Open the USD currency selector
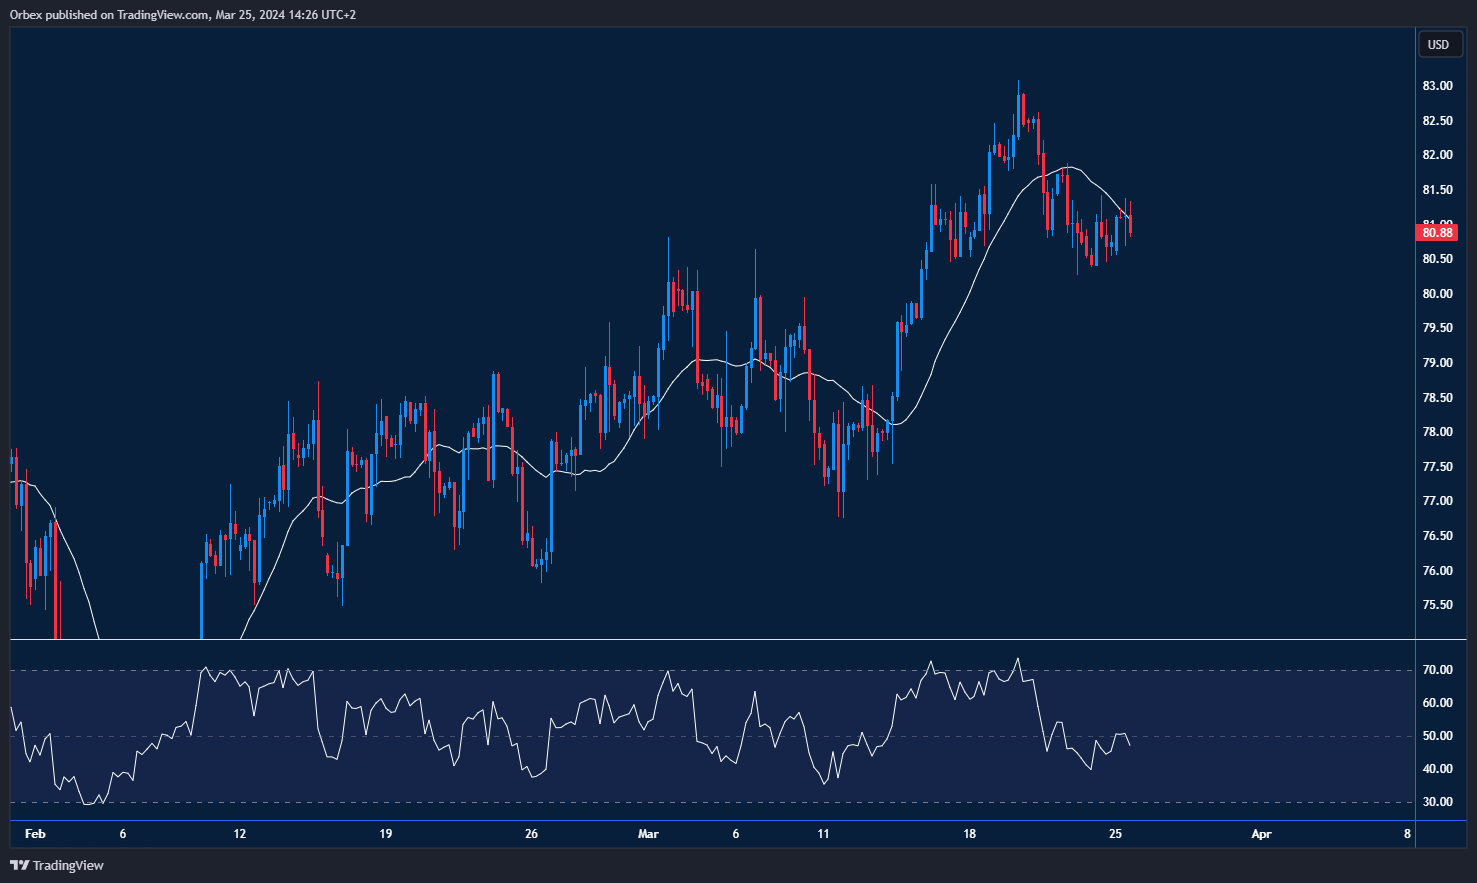Image resolution: width=1477 pixels, height=883 pixels. (1438, 44)
